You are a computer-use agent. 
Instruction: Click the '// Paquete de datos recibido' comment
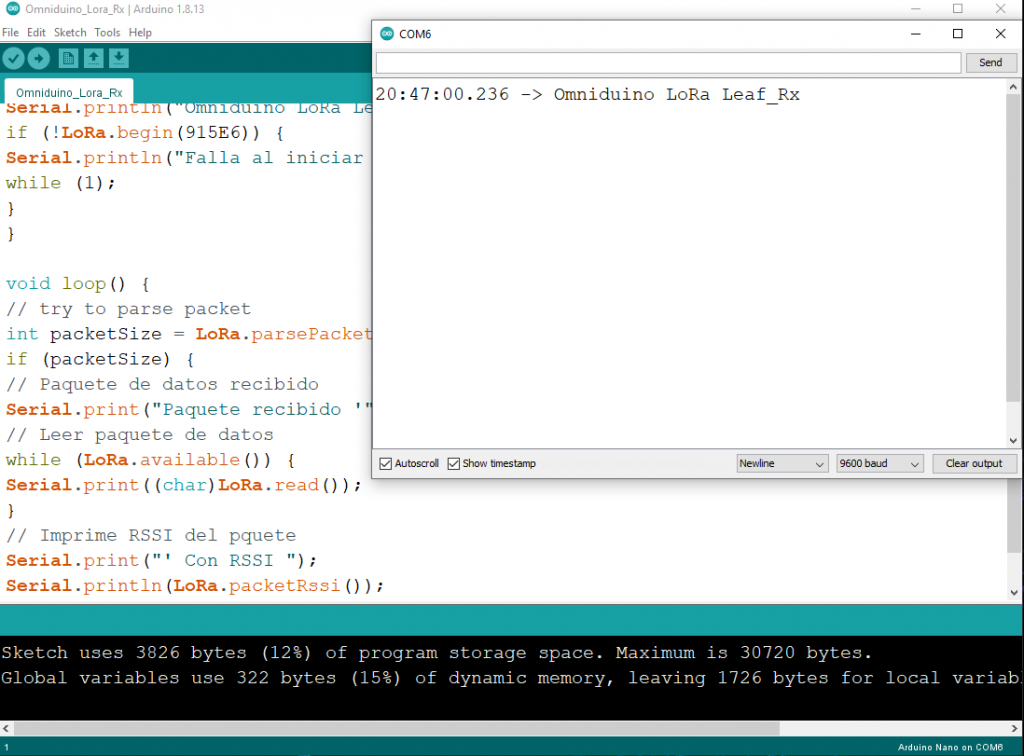coord(162,385)
